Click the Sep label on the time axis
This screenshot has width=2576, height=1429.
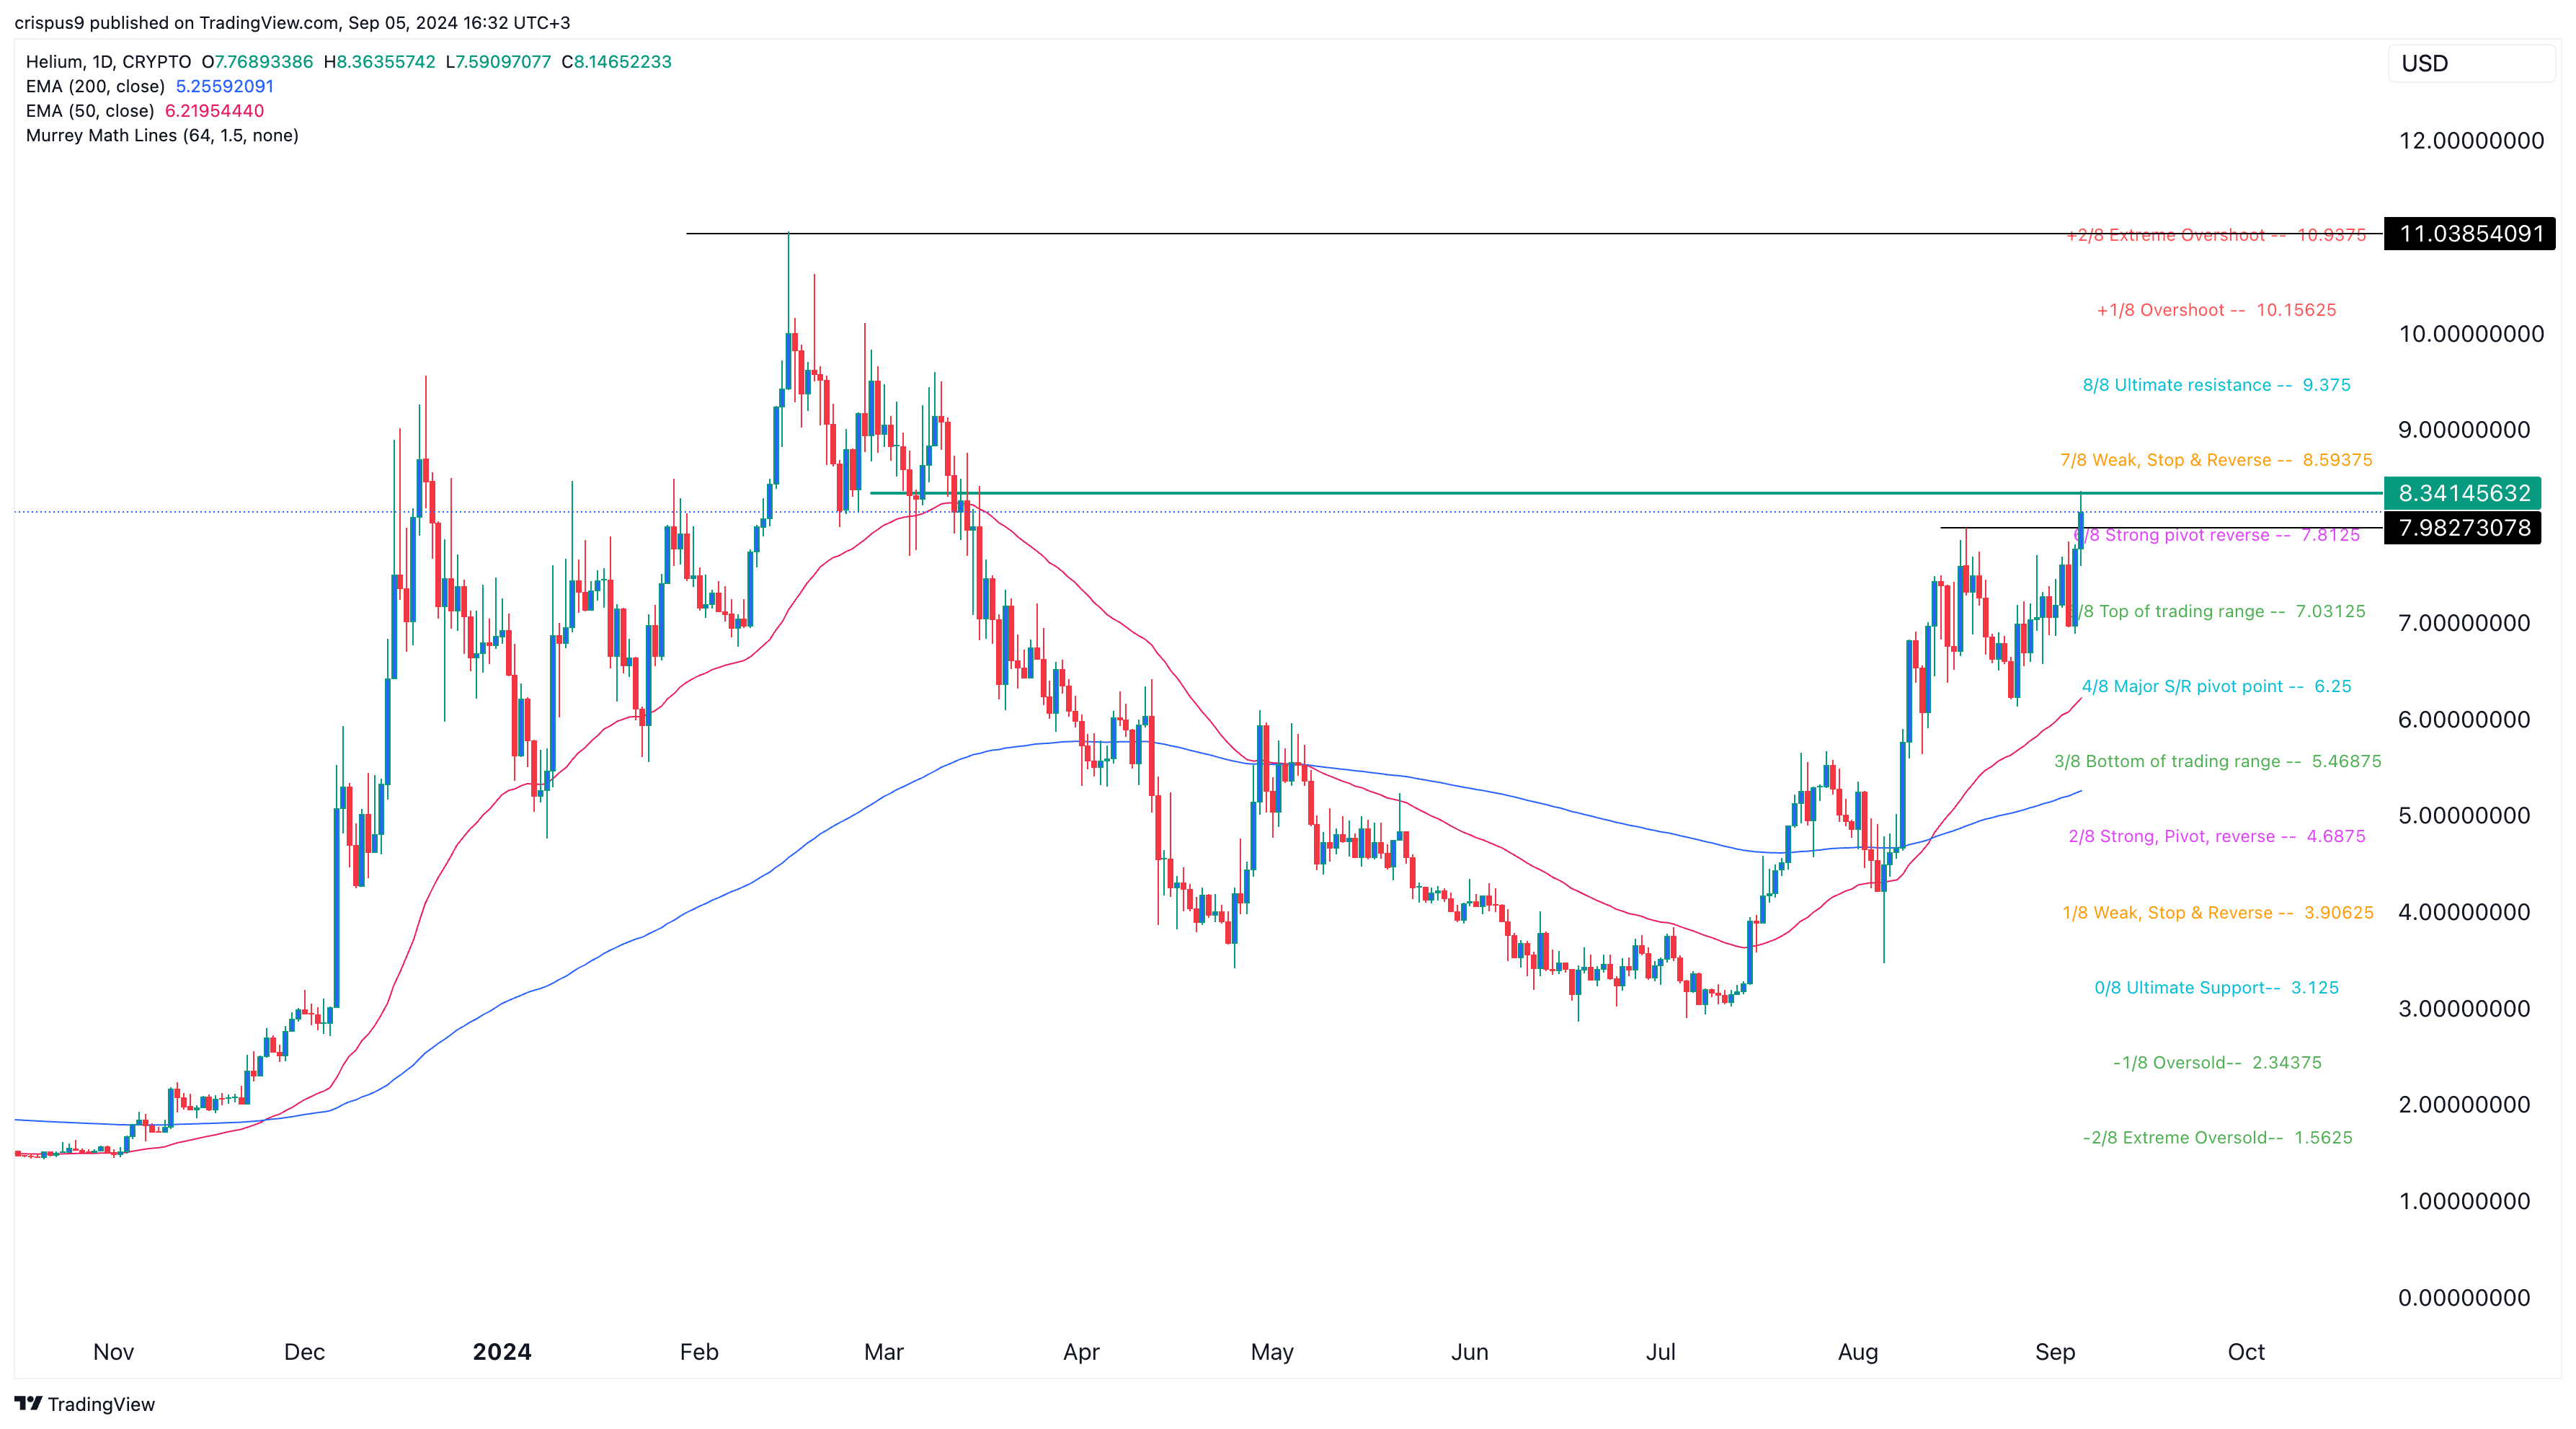(x=2055, y=1352)
